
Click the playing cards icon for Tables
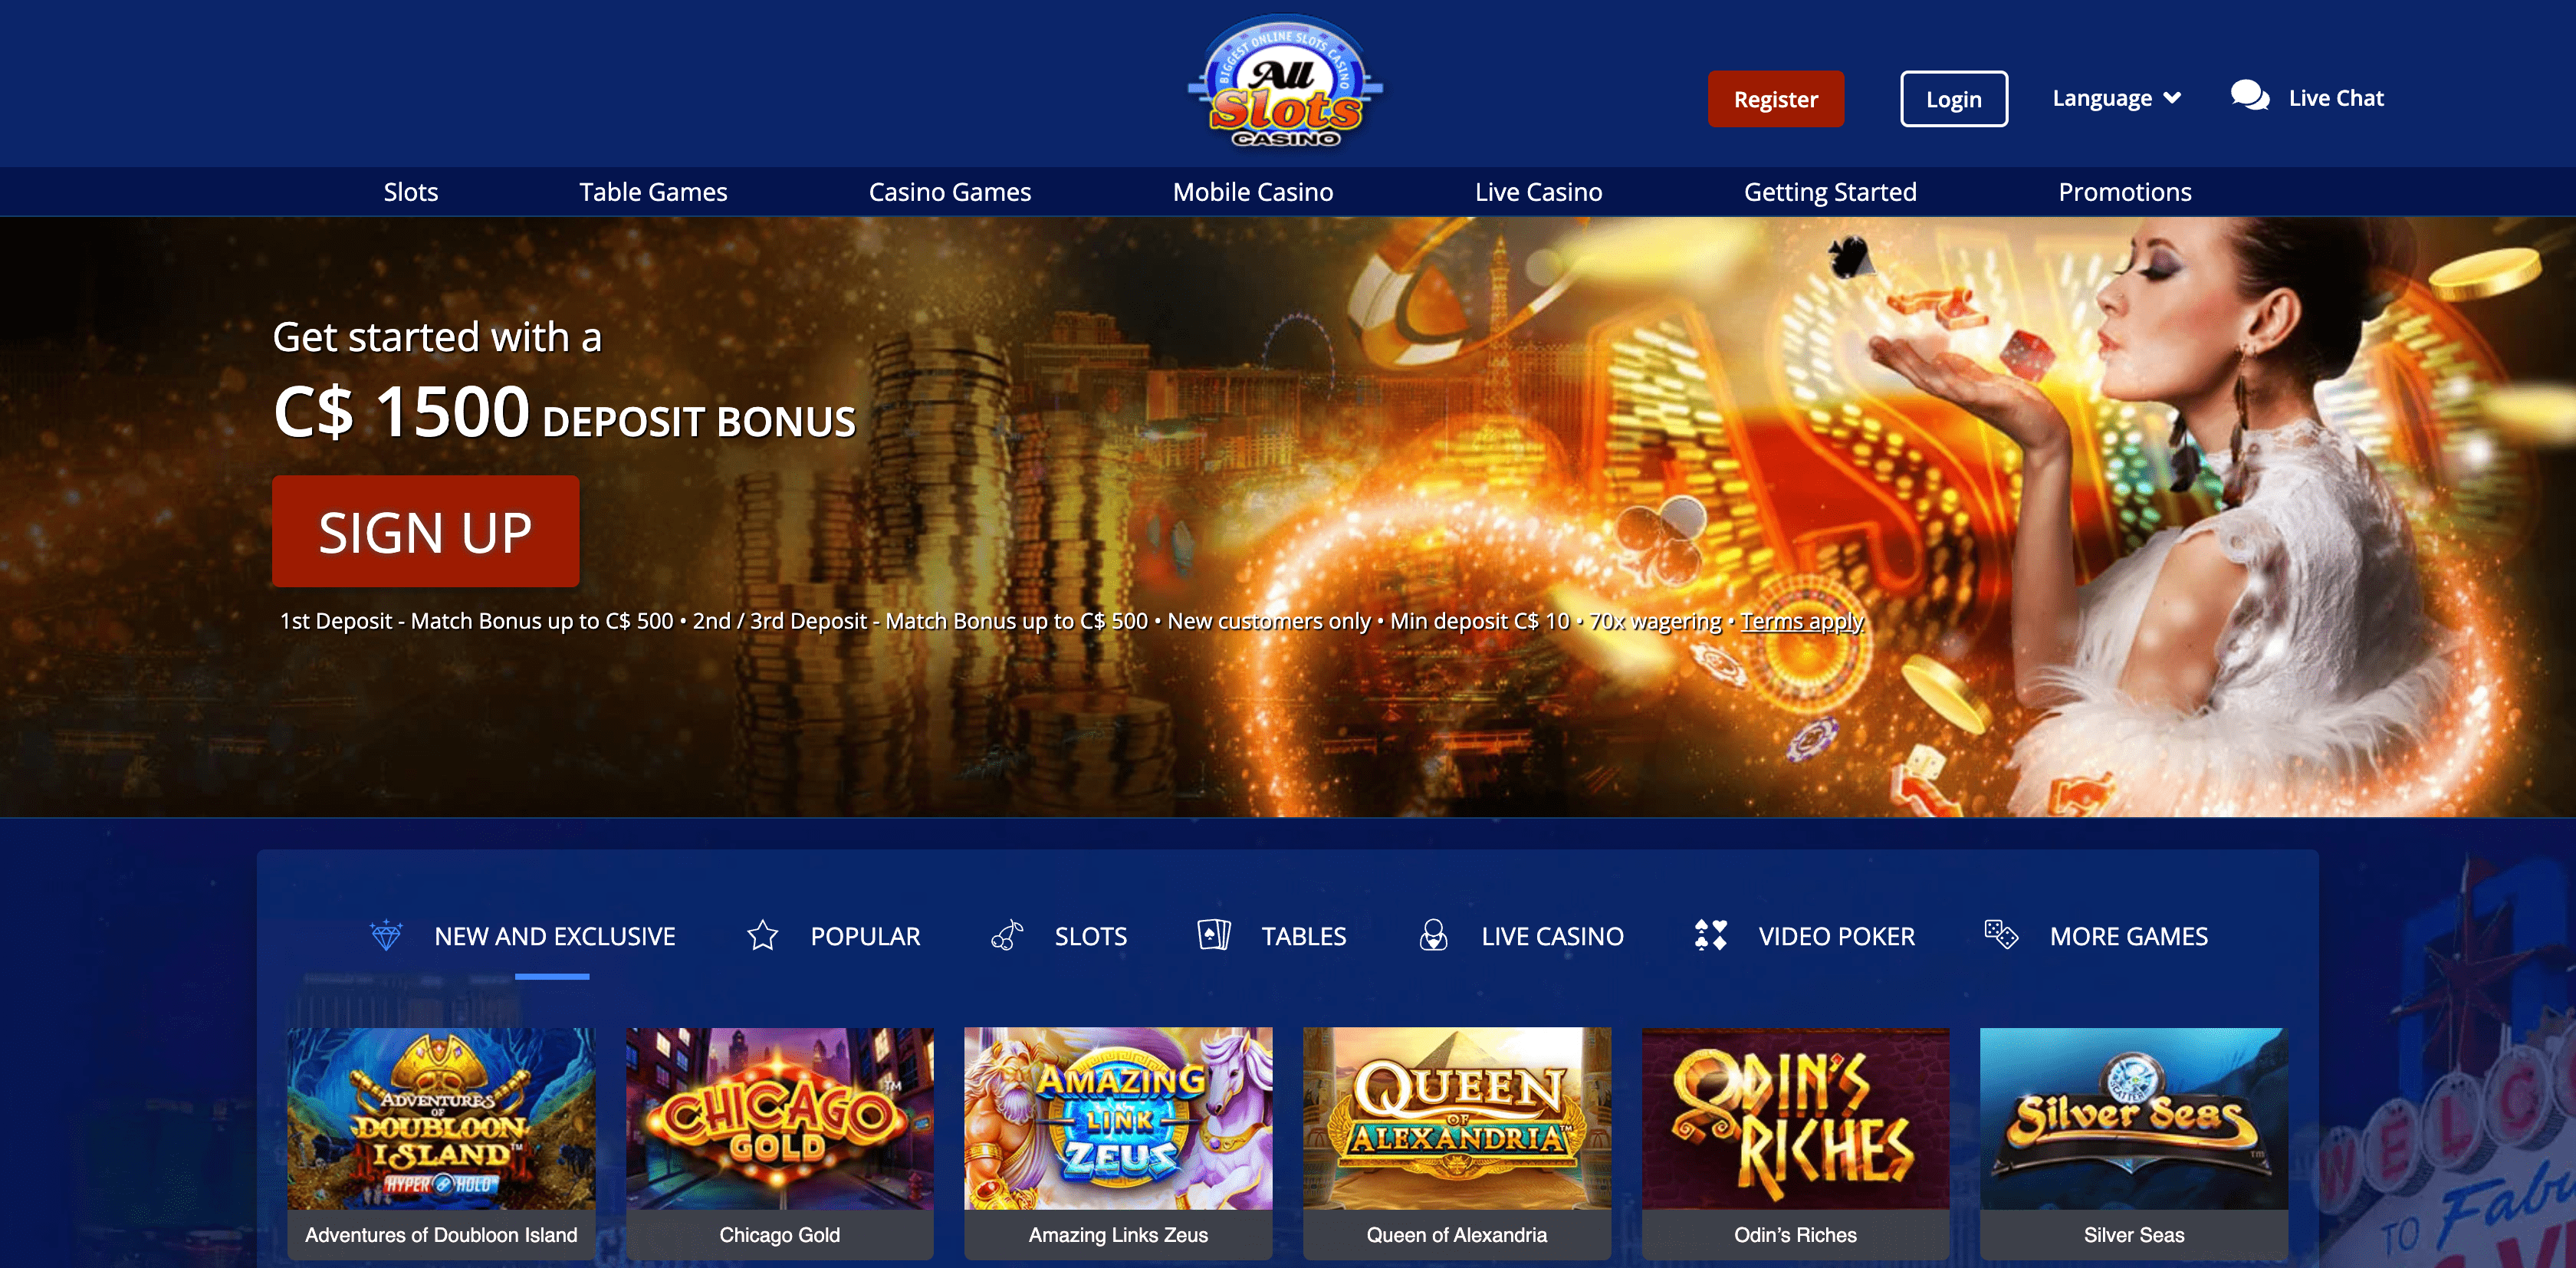point(1214,935)
